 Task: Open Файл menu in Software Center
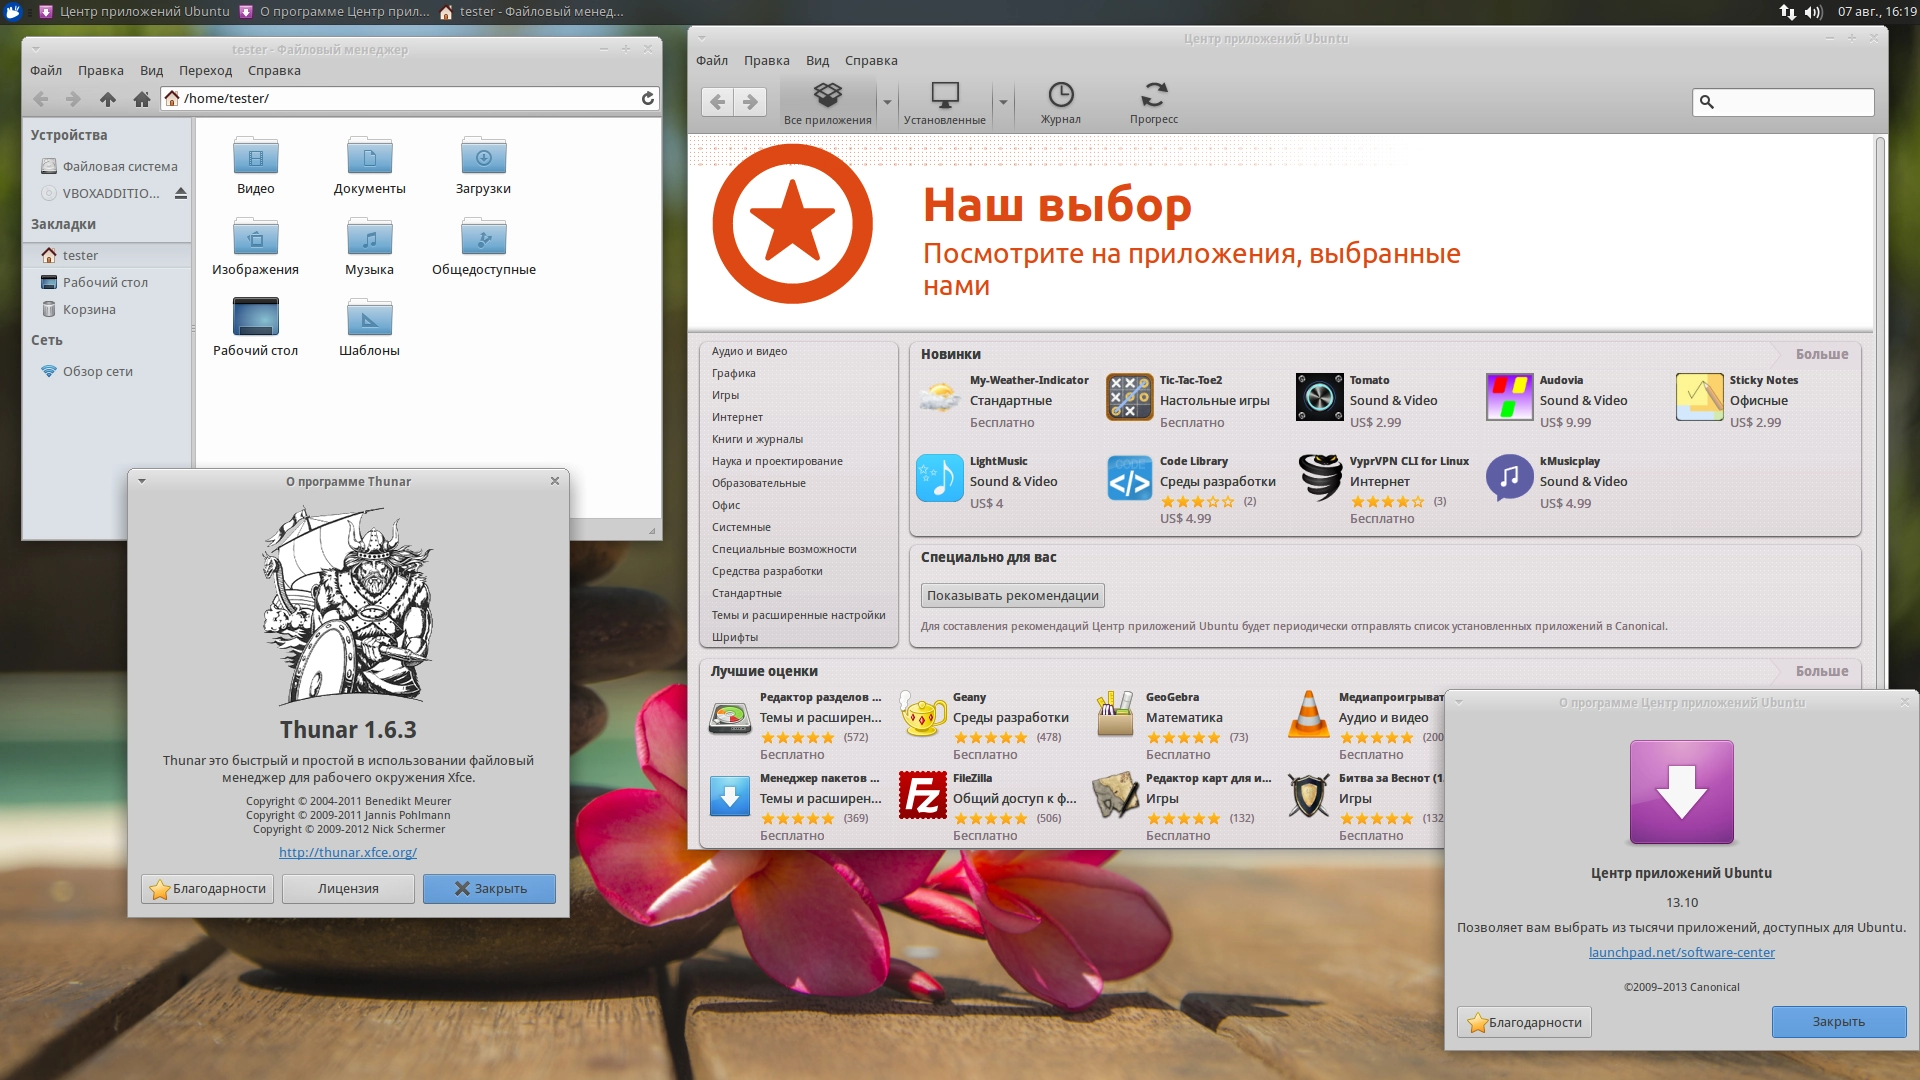(712, 61)
